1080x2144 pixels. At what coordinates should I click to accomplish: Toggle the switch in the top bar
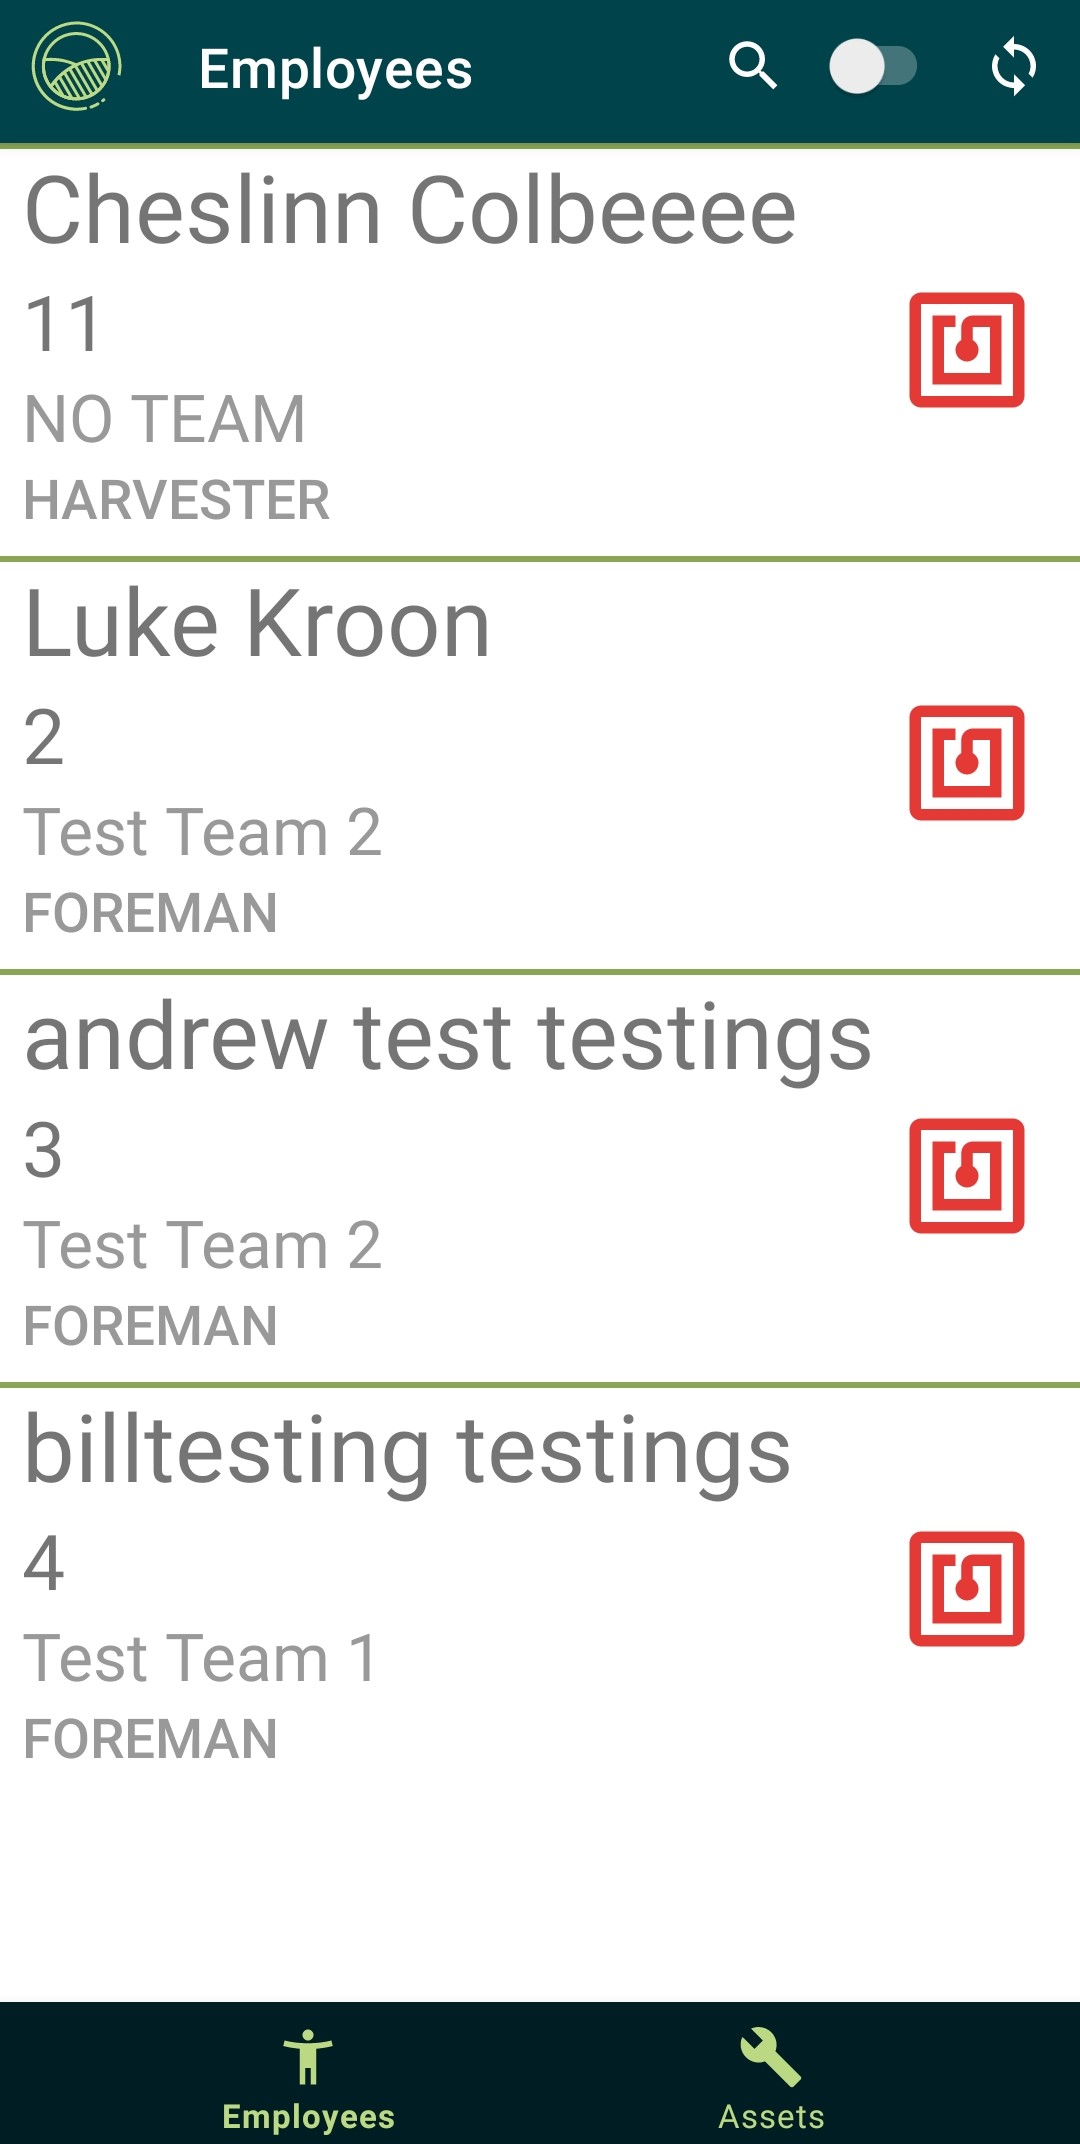tap(873, 67)
